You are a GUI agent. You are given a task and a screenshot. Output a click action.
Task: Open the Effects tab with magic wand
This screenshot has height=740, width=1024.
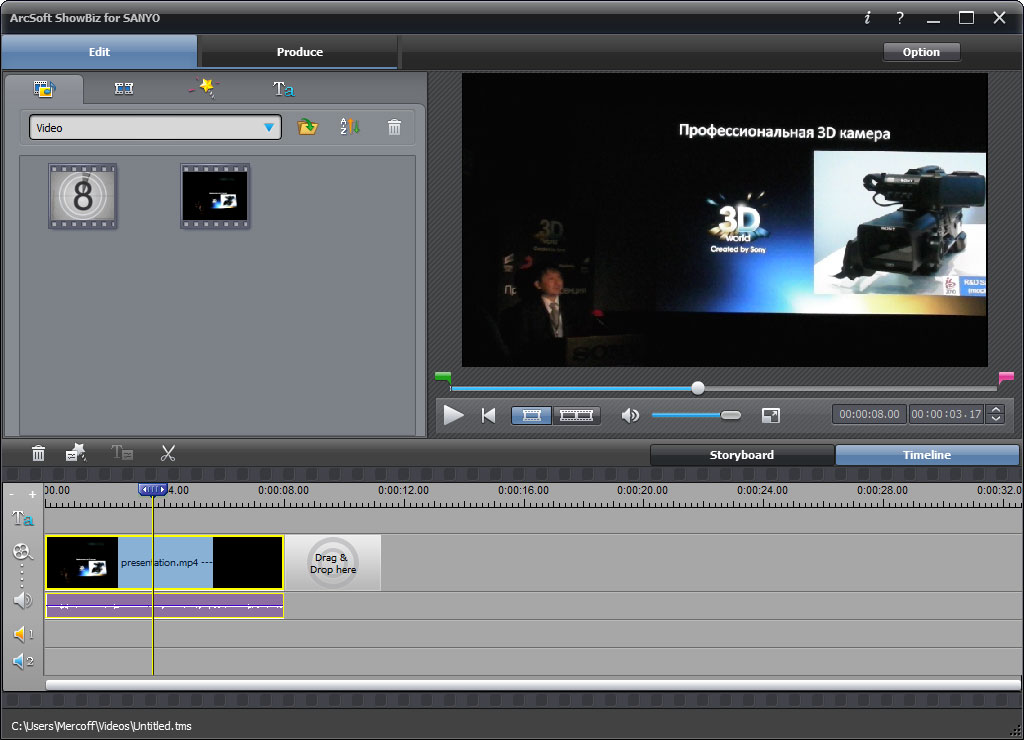pyautogui.click(x=203, y=88)
